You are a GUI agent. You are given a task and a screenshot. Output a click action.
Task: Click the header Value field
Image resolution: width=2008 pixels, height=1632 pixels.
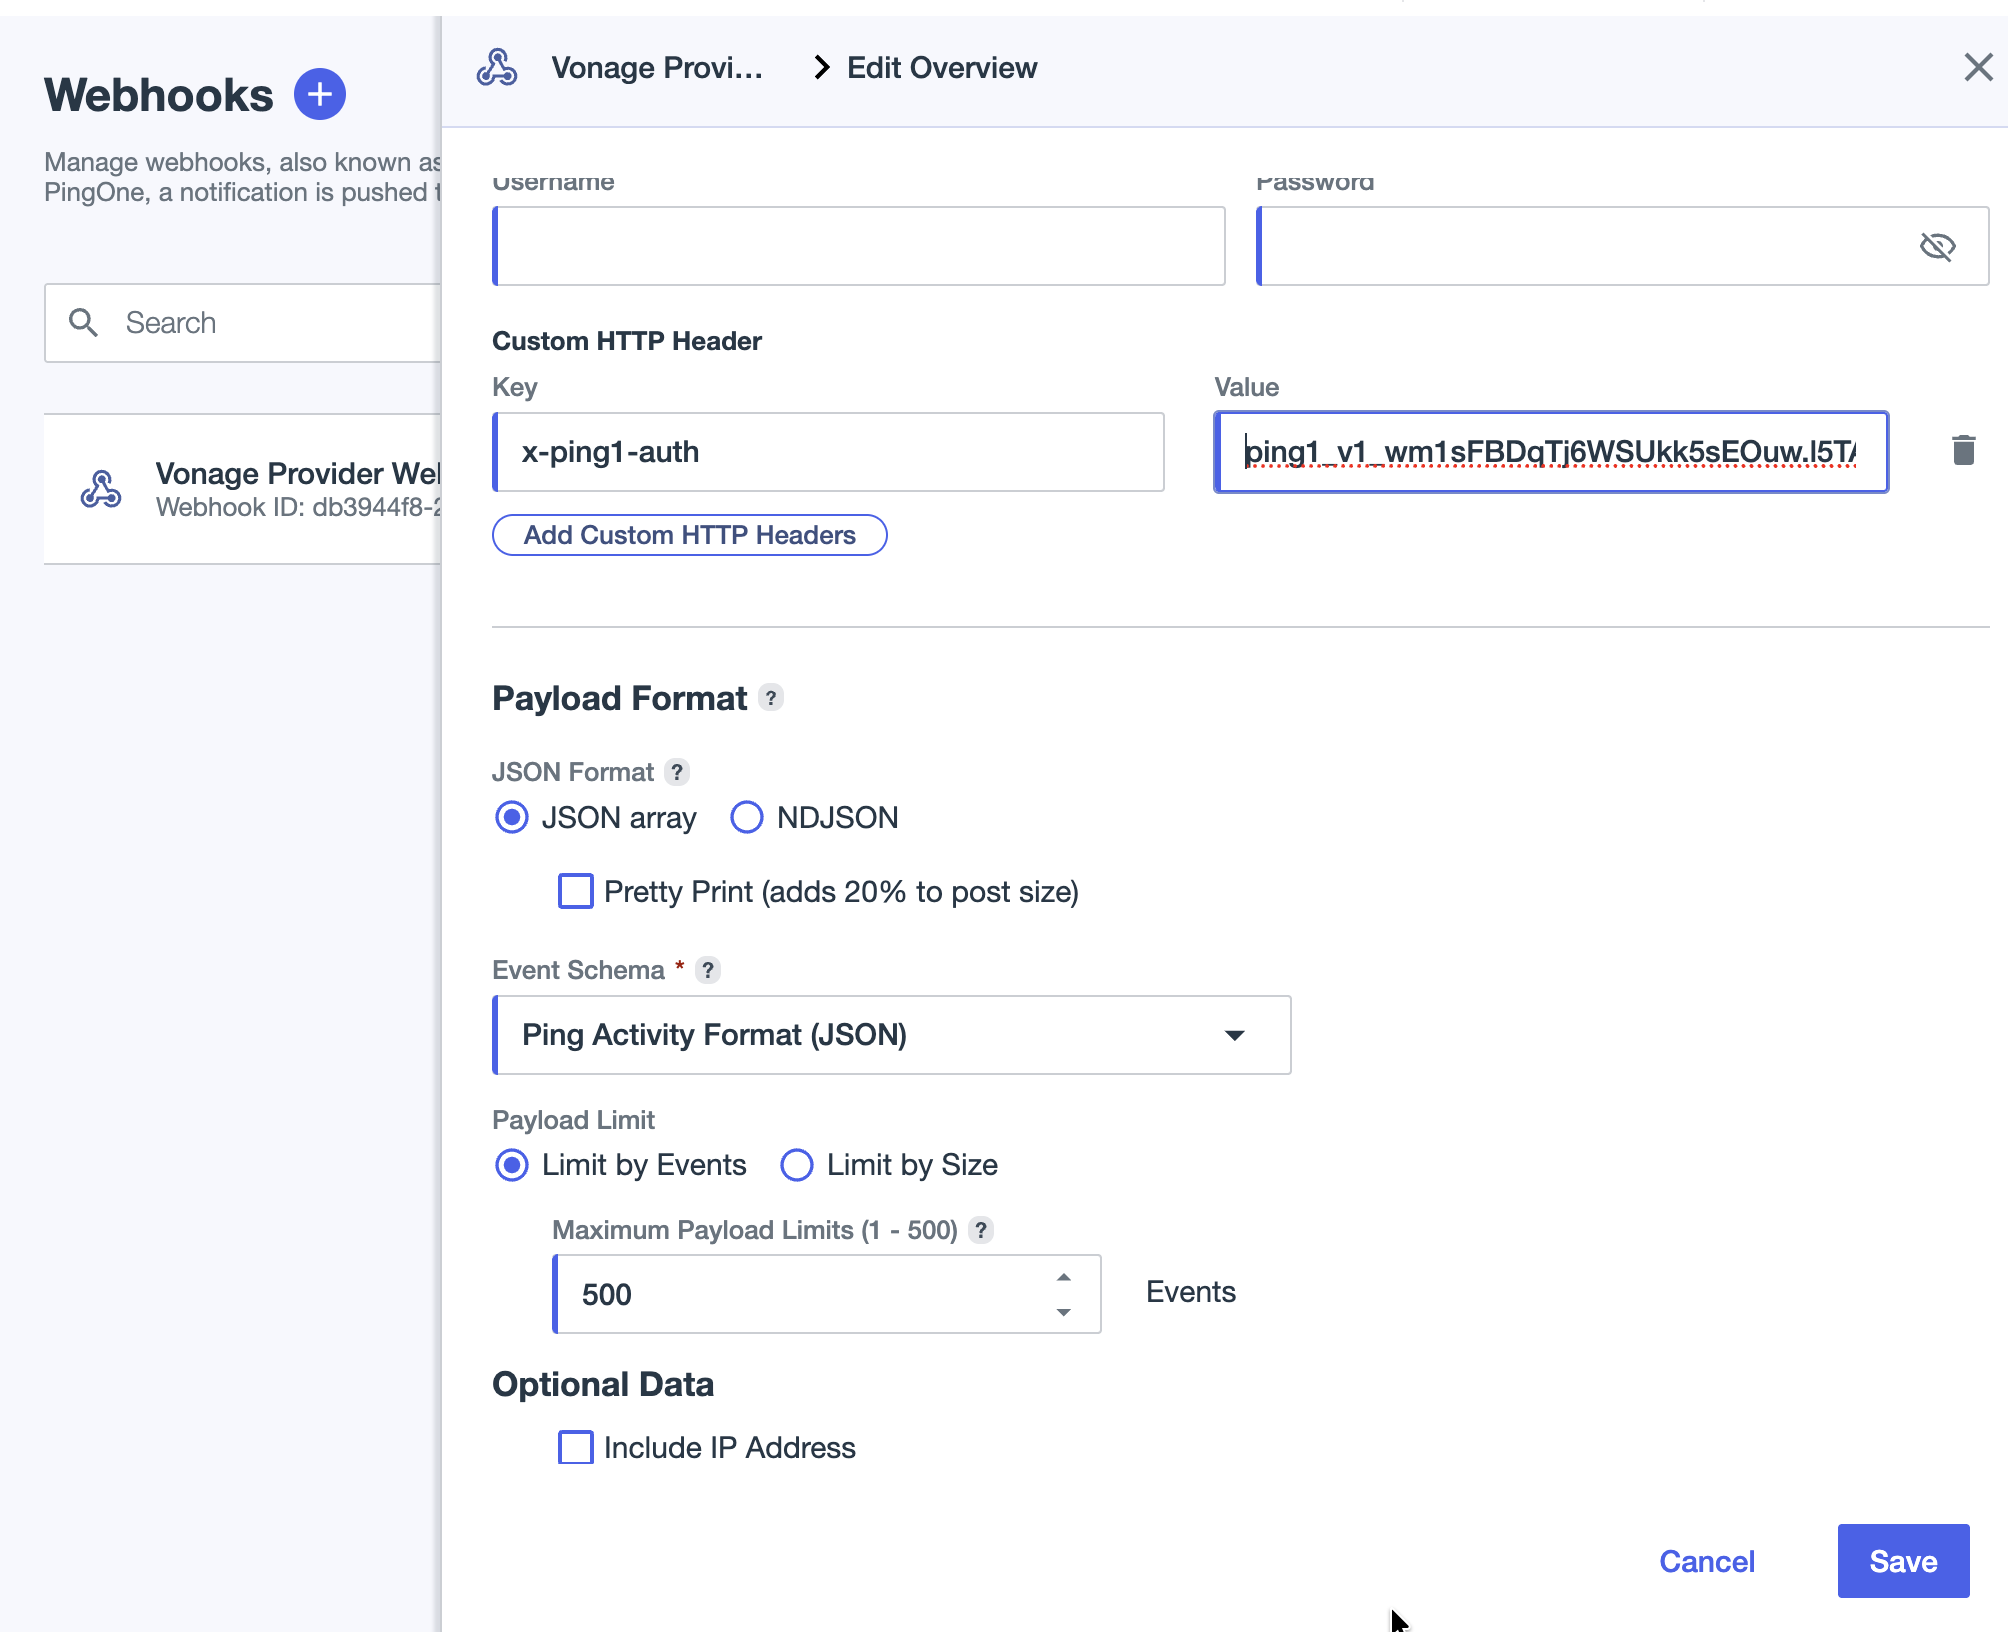1551,452
